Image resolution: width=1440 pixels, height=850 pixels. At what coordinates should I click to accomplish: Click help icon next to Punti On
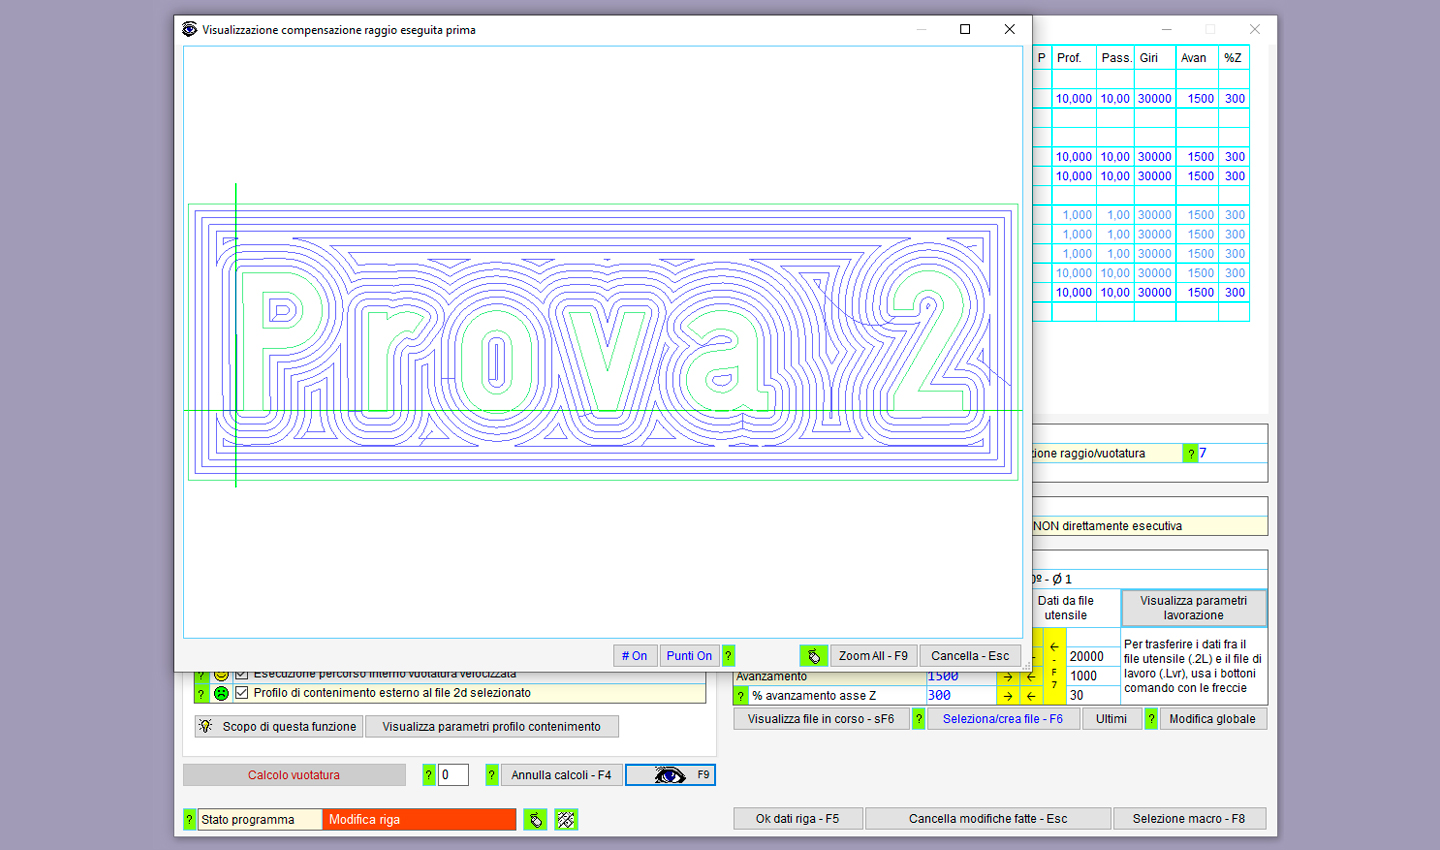coord(728,656)
